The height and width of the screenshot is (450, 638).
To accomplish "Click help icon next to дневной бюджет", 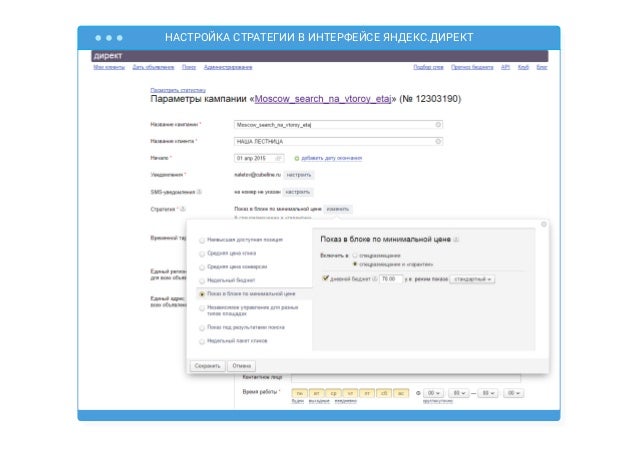I will pyautogui.click(x=375, y=279).
